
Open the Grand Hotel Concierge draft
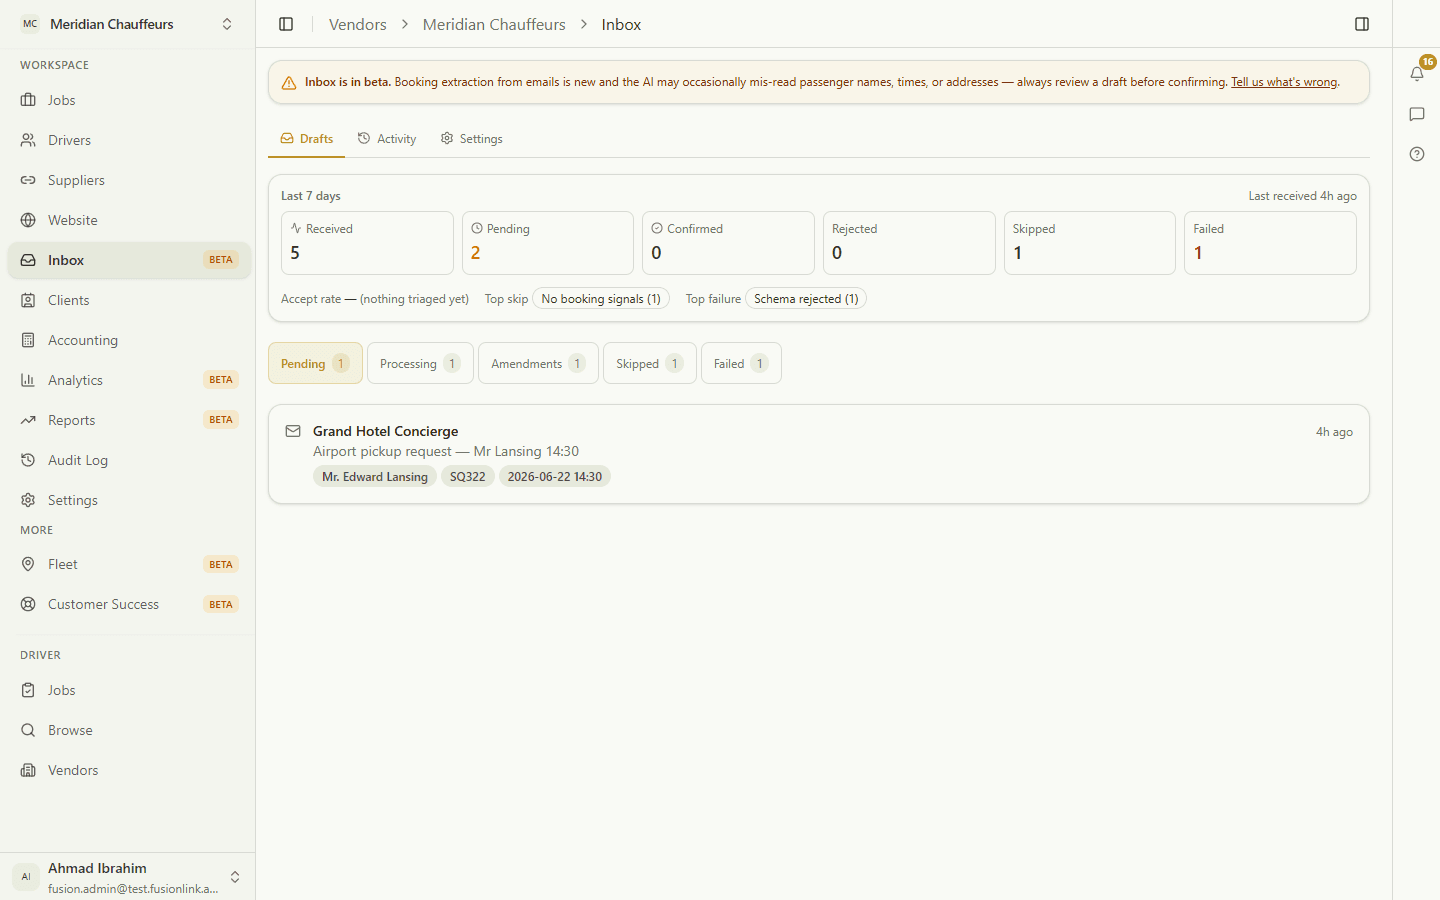(819, 454)
